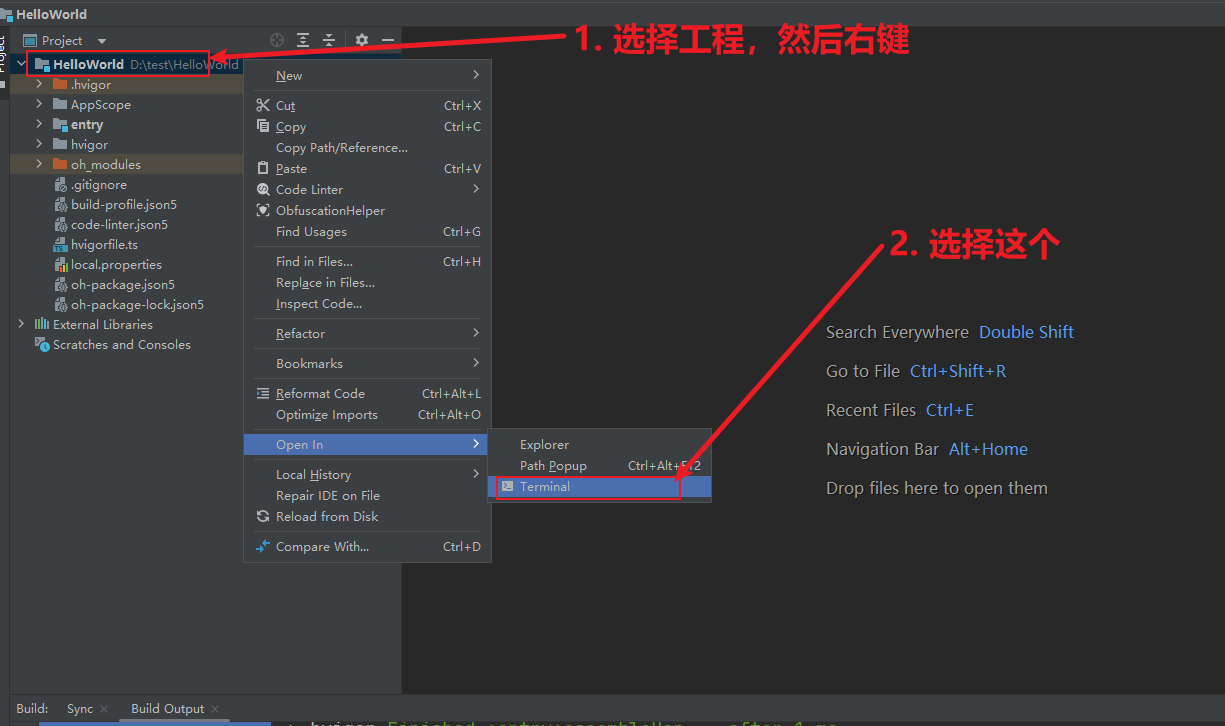Click the Paste clipboard icon
Screen dimensions: 1225x726
click(x=263, y=168)
